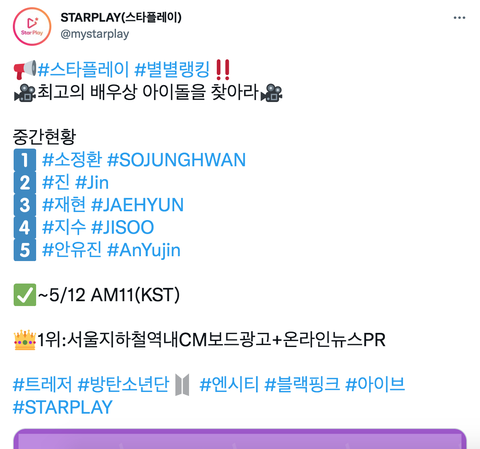Open the purple image attached below tweet
The width and height of the screenshot is (480, 449).
pyautogui.click(x=240, y=439)
